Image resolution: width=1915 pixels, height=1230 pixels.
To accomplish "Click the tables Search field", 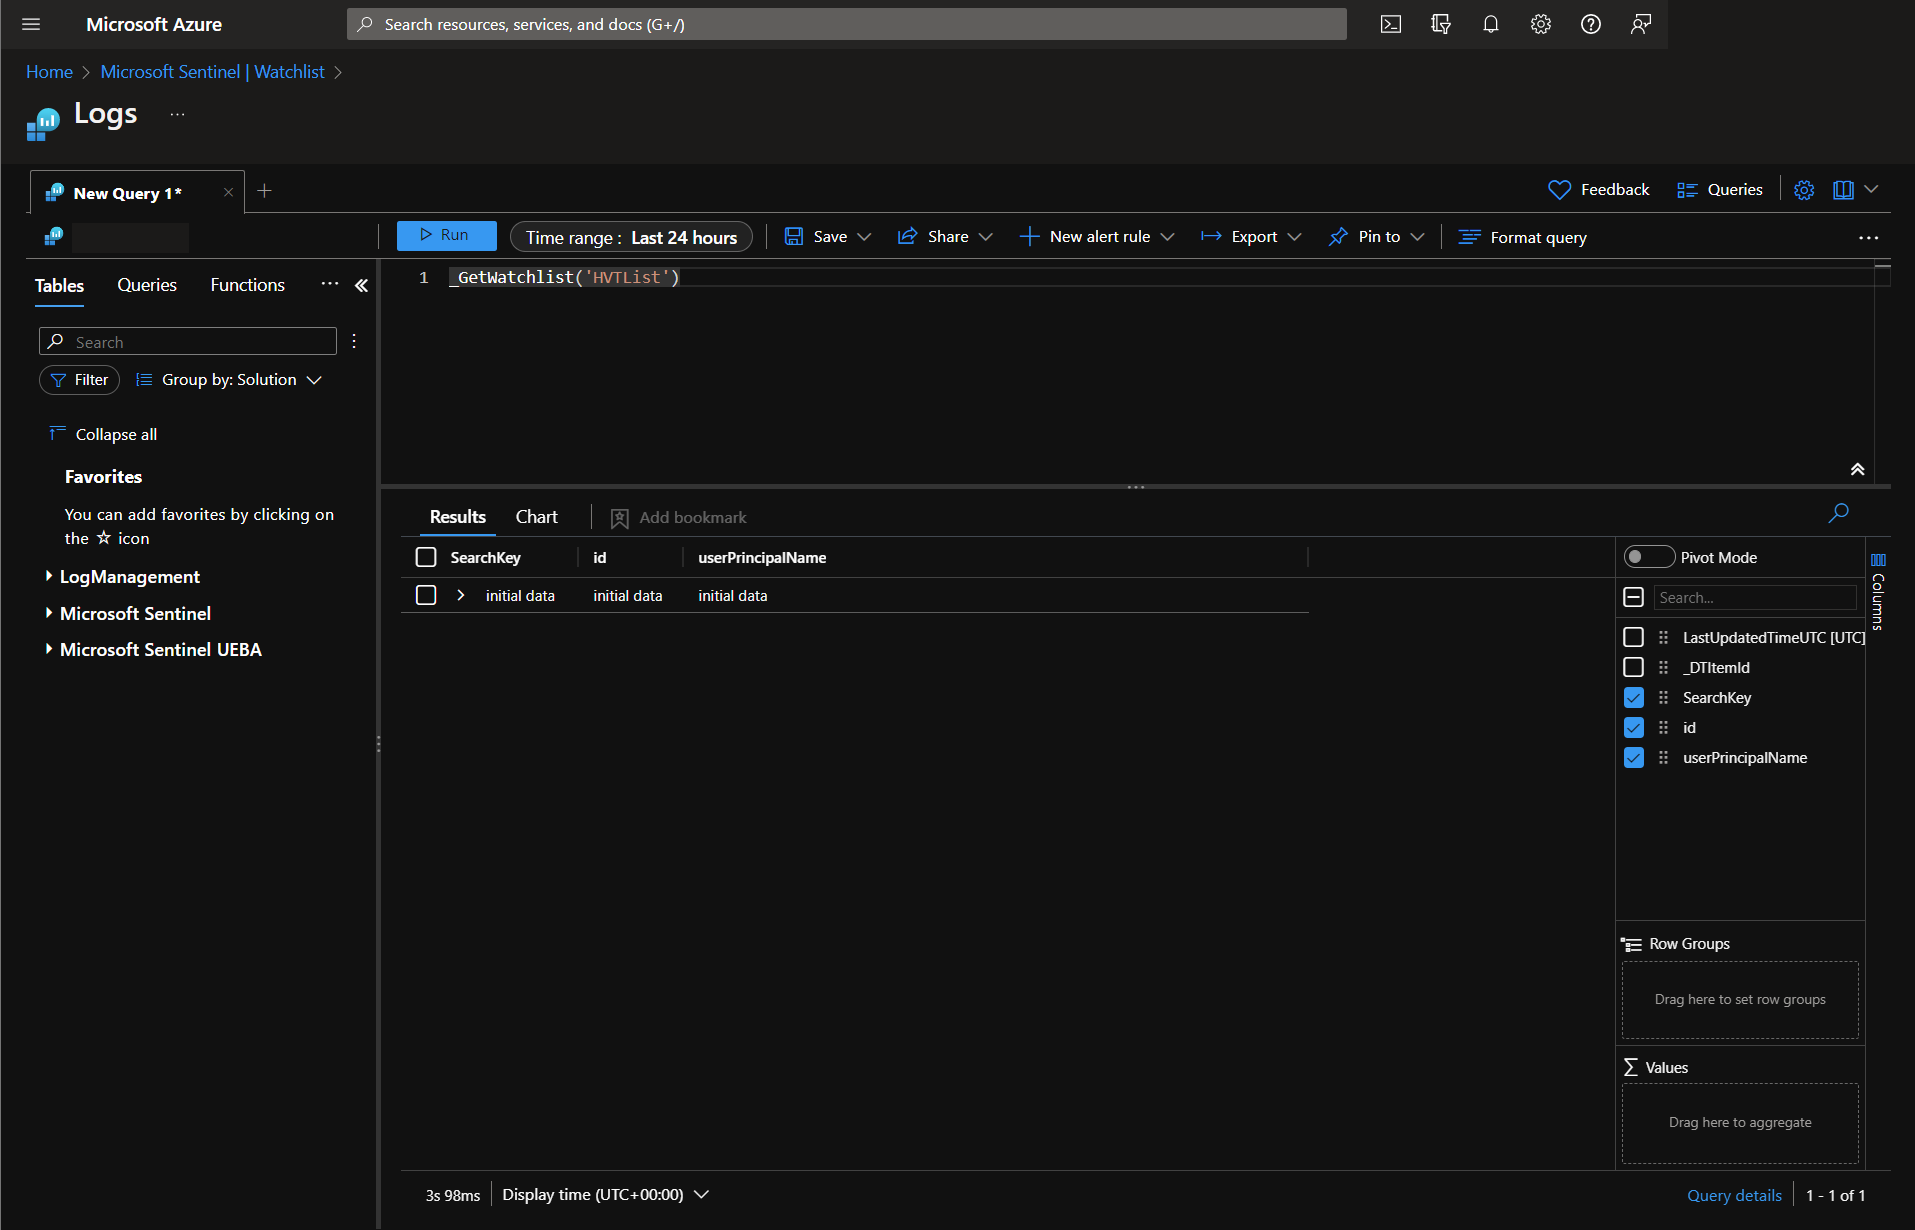I will (188, 342).
